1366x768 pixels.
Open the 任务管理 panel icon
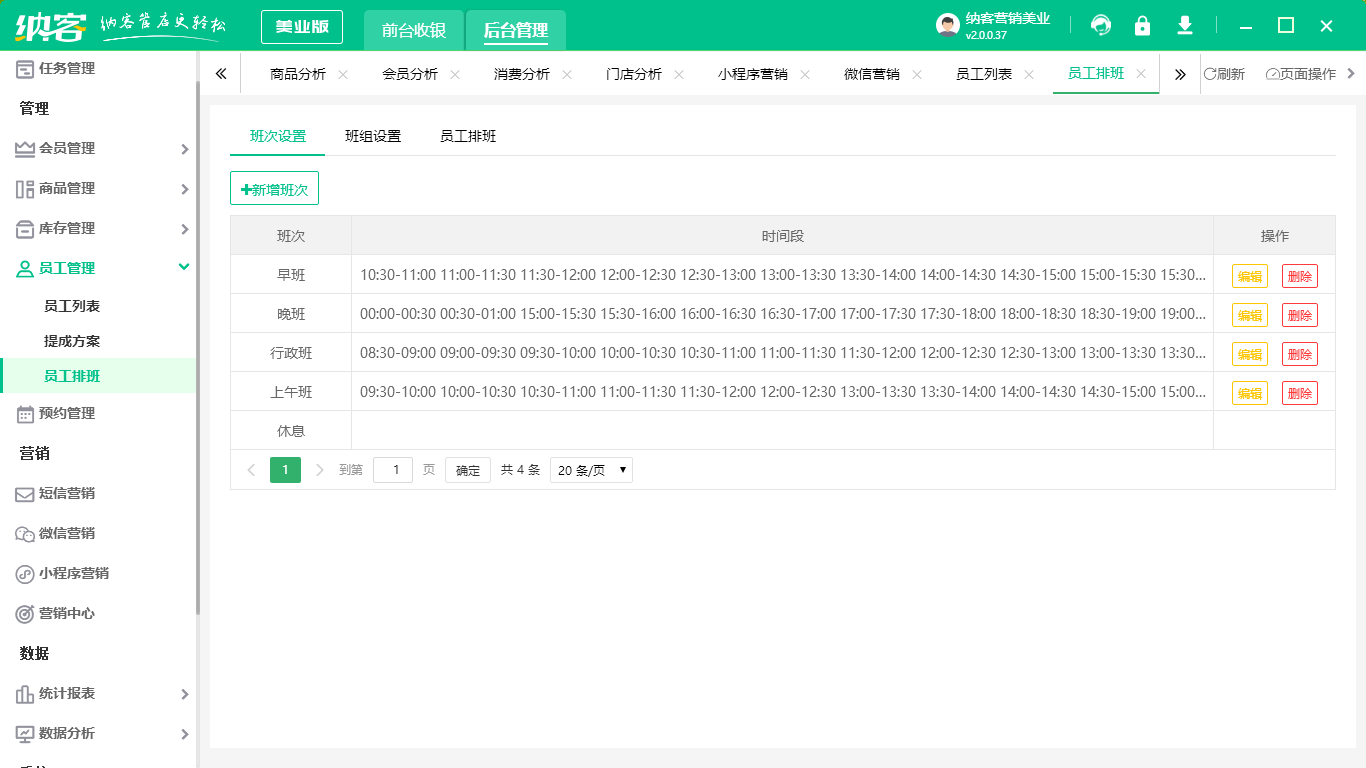[23, 68]
